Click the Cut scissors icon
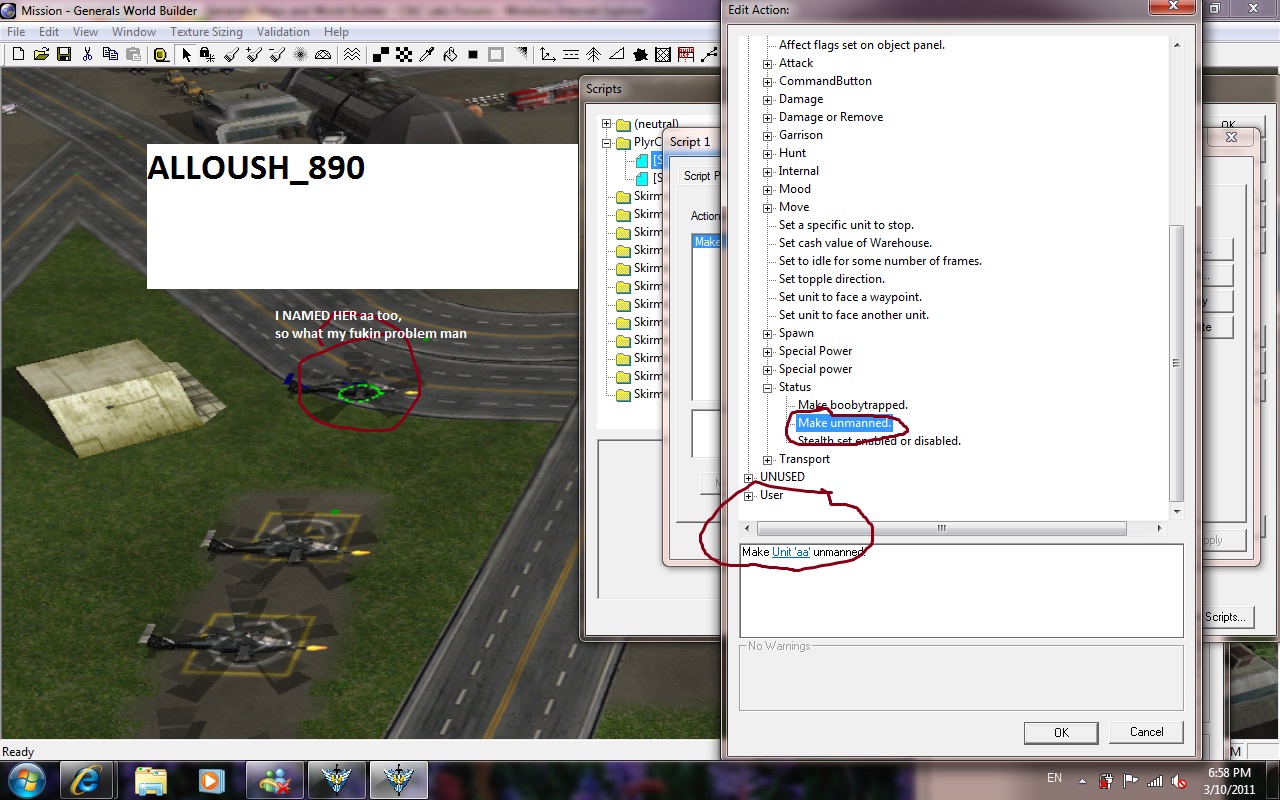The height and width of the screenshot is (800, 1280). pos(88,54)
